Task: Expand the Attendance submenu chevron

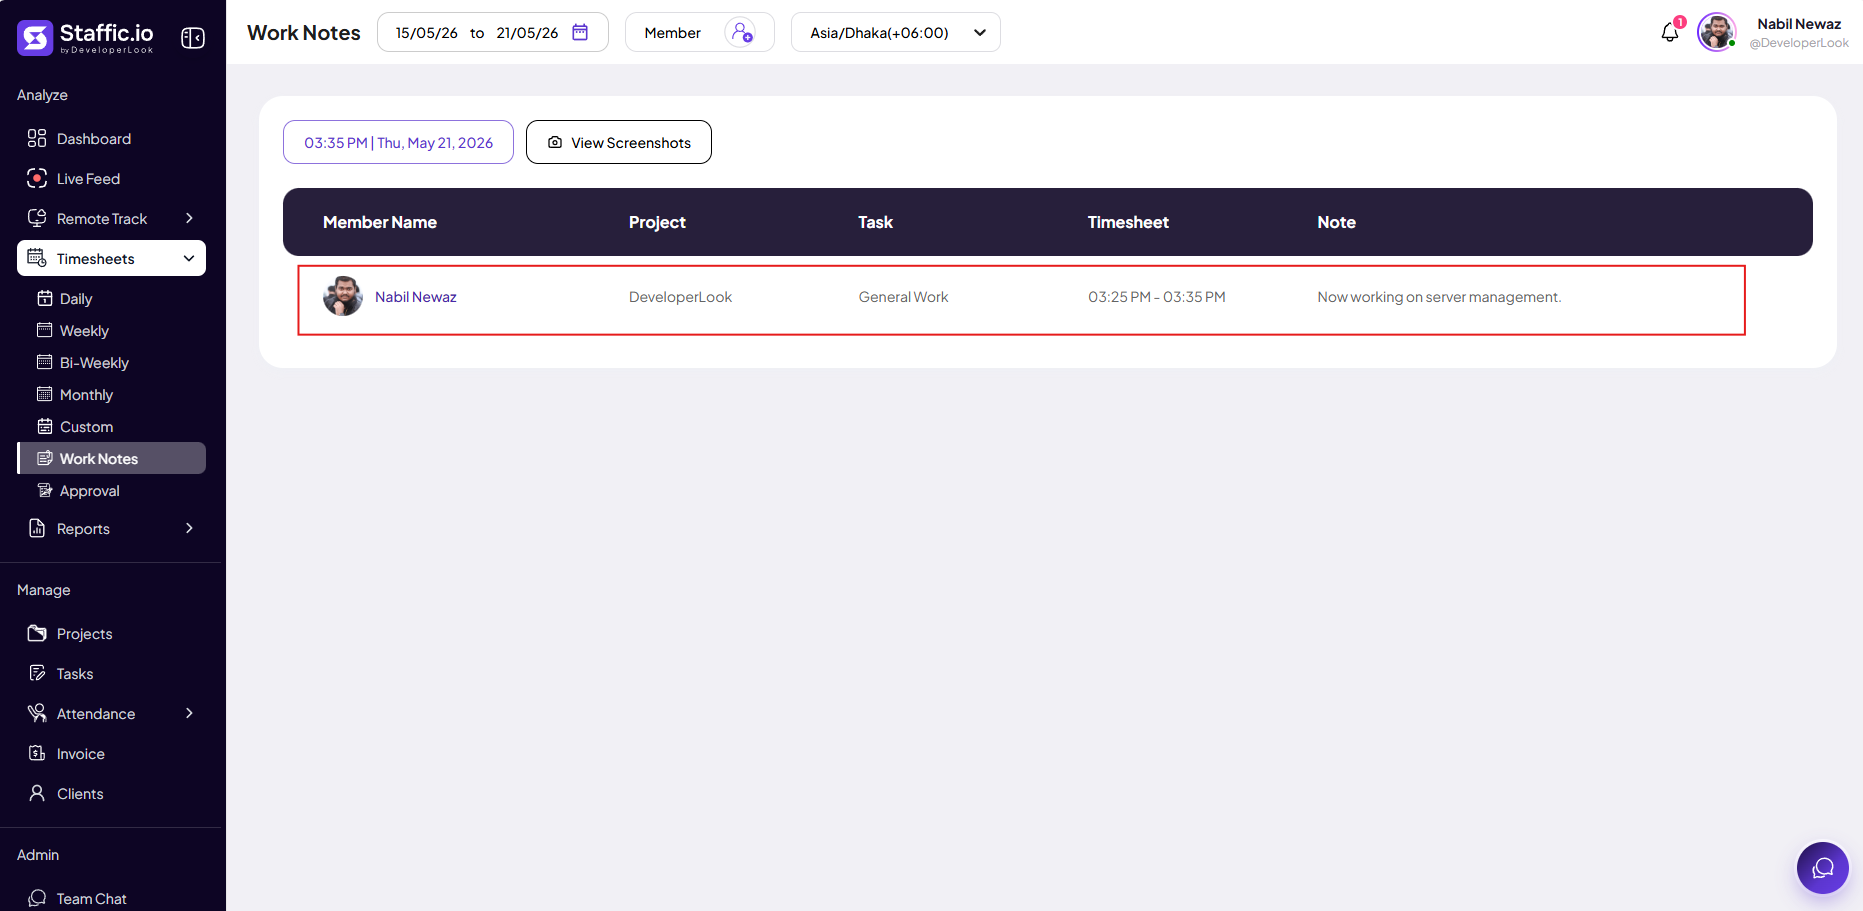Action: point(189,713)
